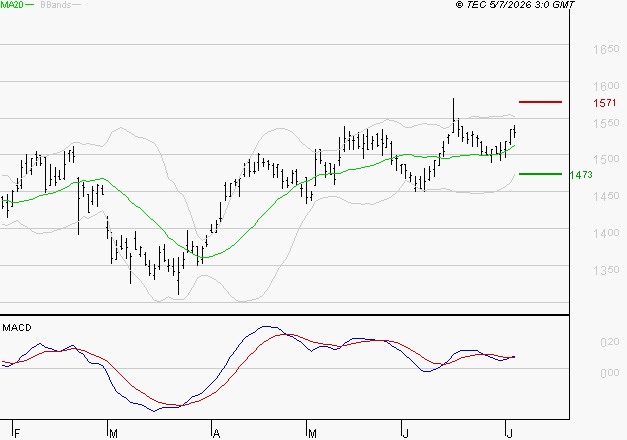Viewport: 627px width, 440px height.
Task: Click the MACD panel title
Action: click(x=17, y=328)
